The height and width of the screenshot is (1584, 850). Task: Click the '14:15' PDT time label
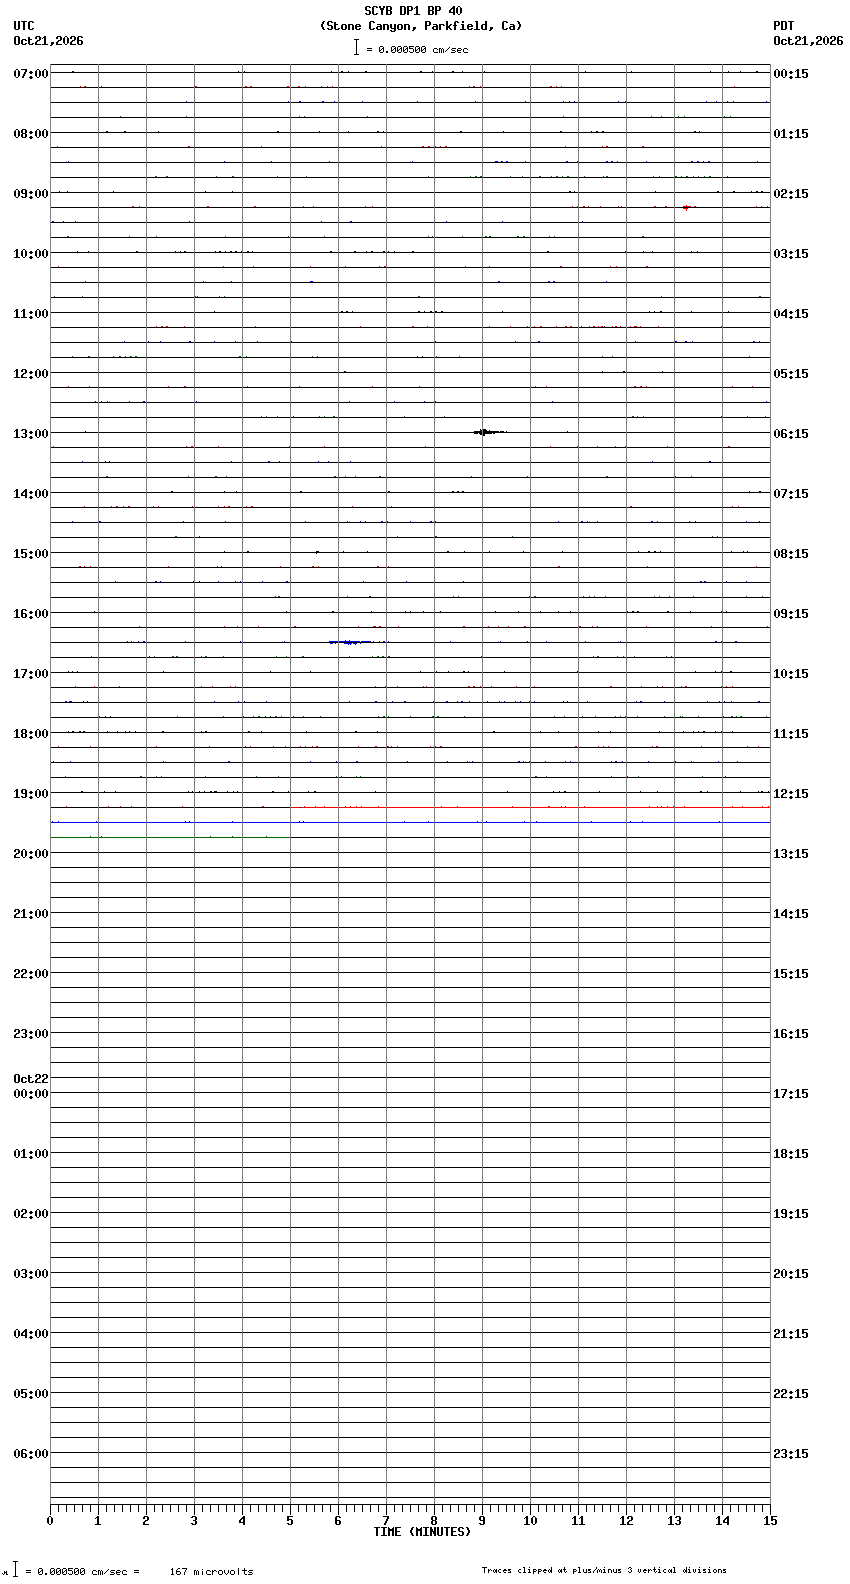[791, 914]
